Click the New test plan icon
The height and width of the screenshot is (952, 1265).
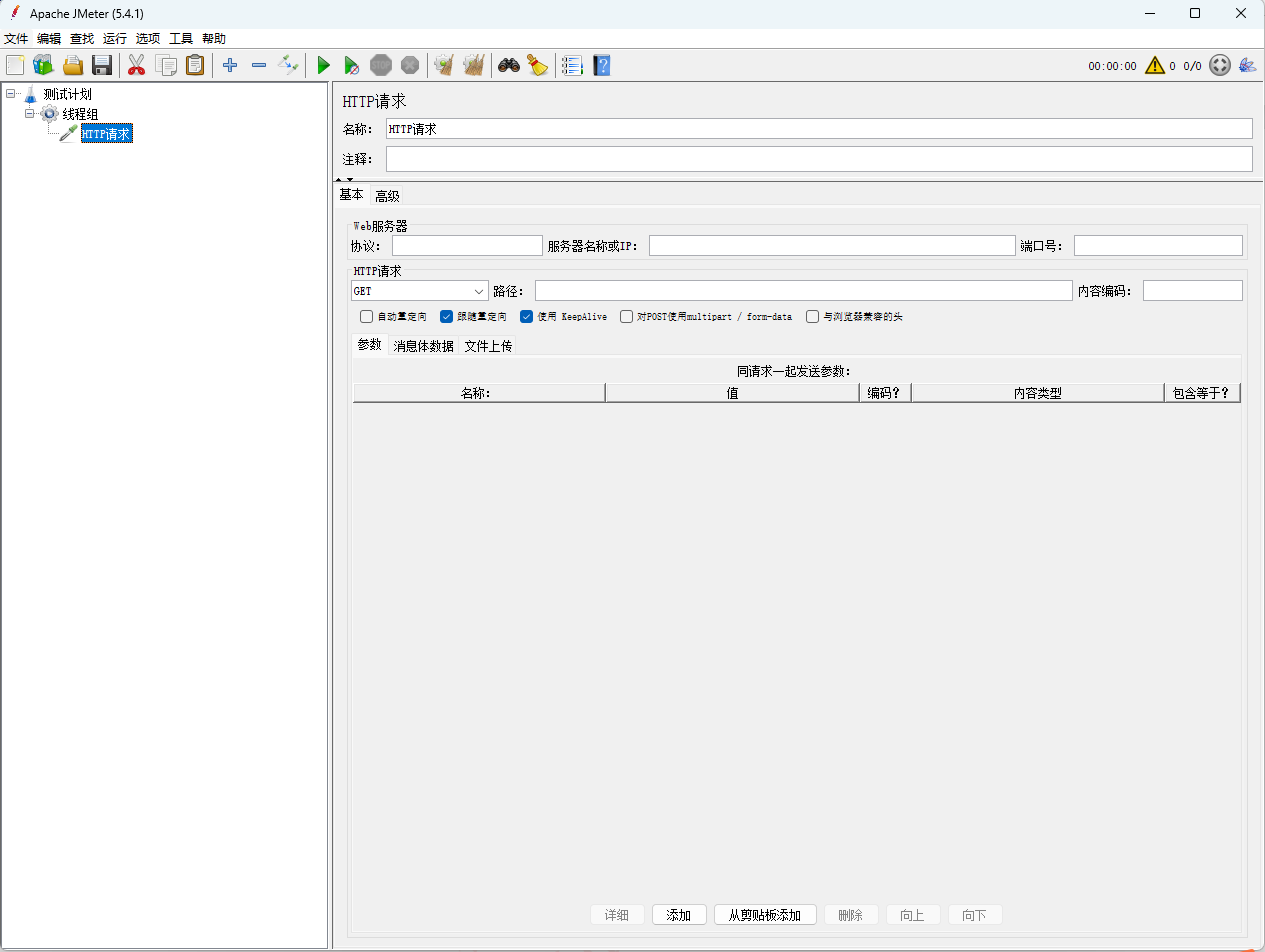pos(15,66)
